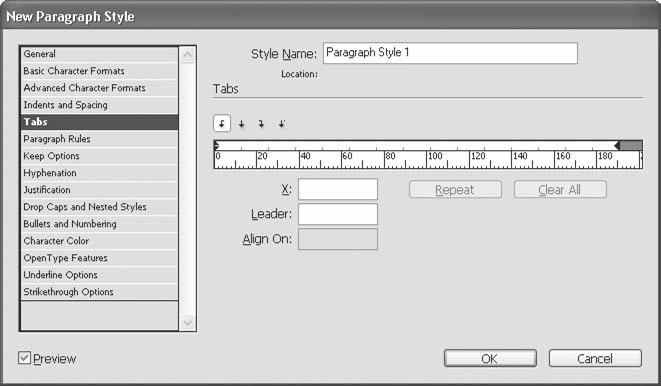Select the right-justified tab icon
The width and height of the screenshot is (661, 386).
(x=261, y=124)
